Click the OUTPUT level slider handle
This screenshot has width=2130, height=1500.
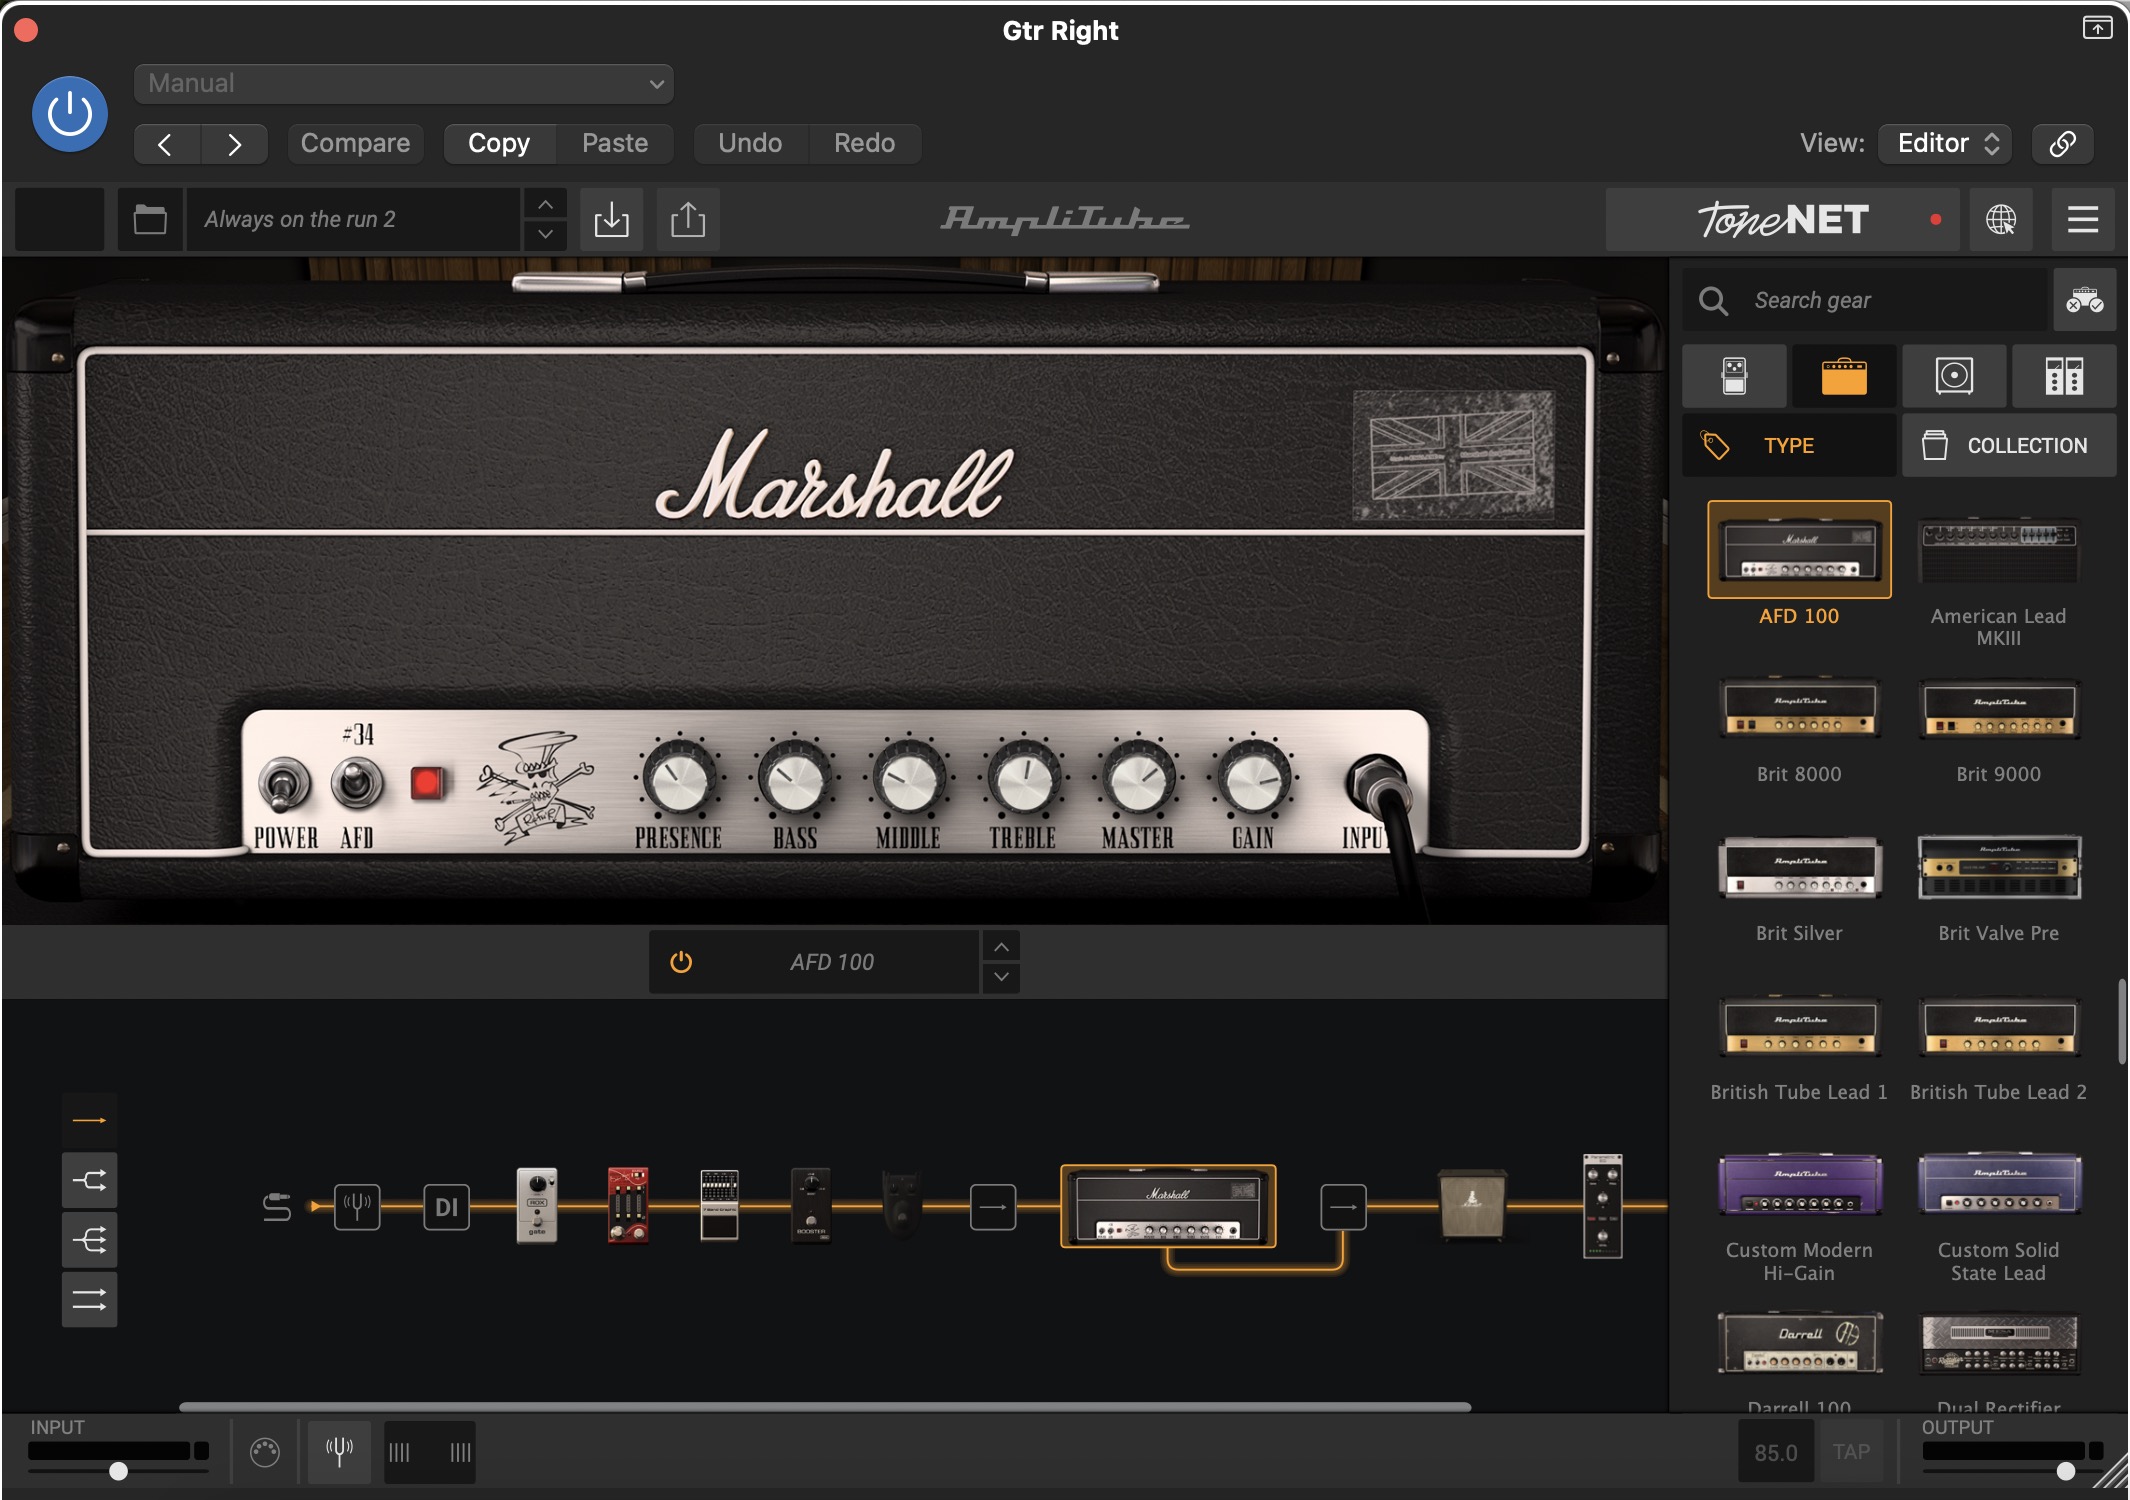[2066, 1471]
